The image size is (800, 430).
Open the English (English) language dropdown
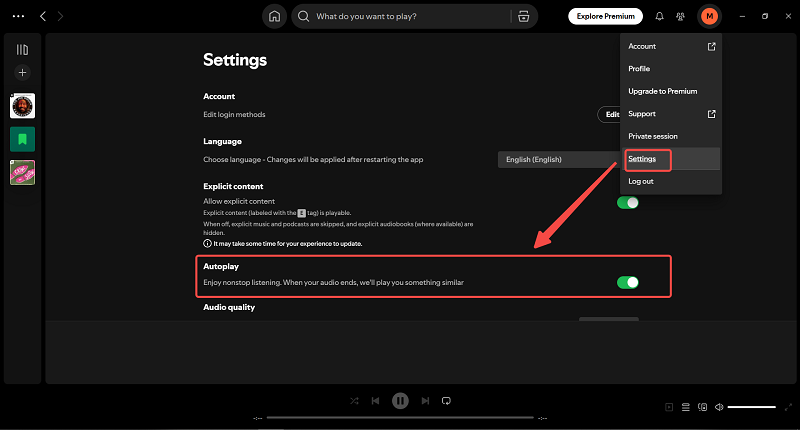(559, 160)
